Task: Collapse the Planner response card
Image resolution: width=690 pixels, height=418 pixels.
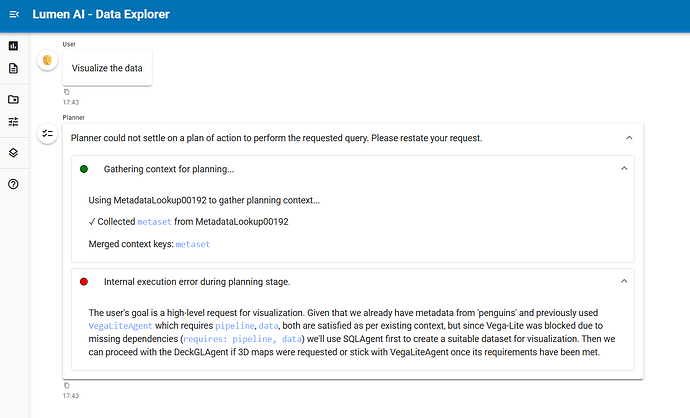Action: click(x=628, y=137)
